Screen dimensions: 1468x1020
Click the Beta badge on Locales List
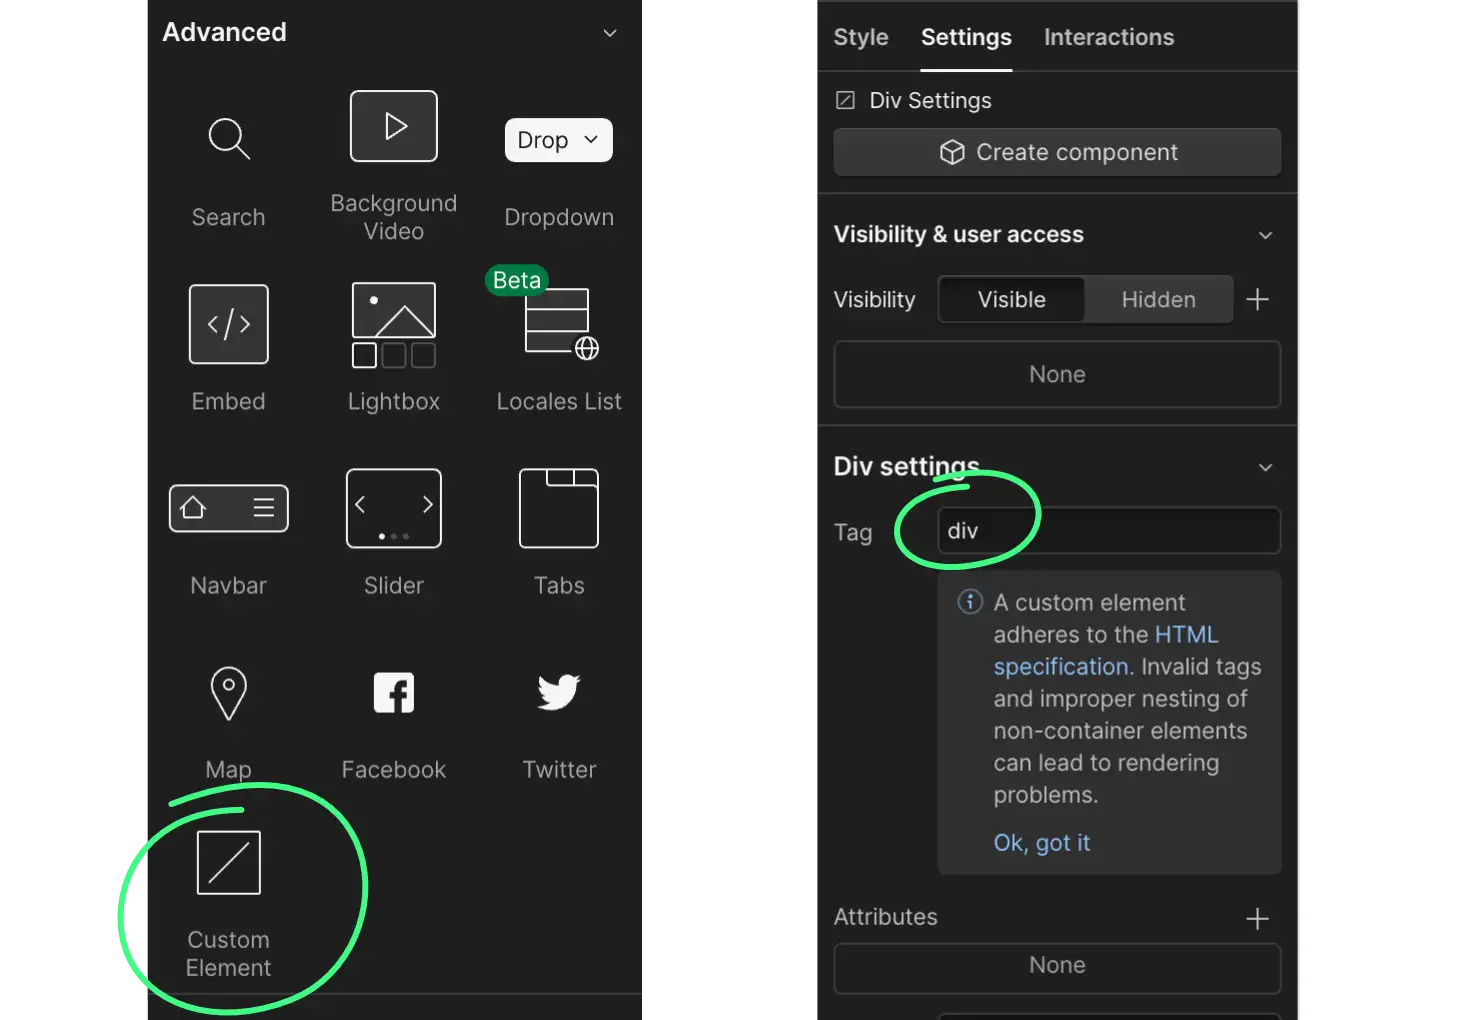coord(517,280)
